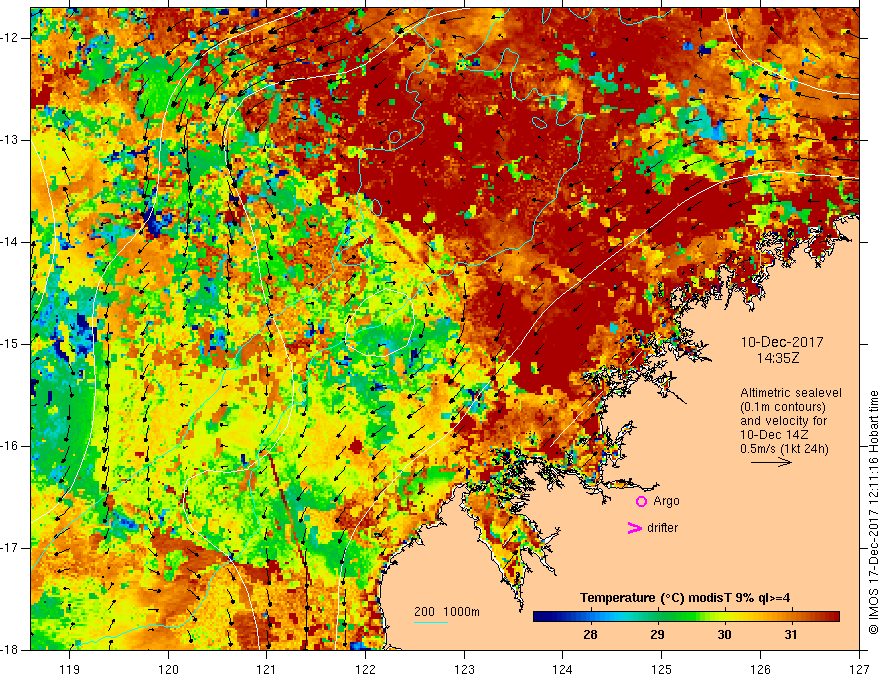Click the 31 label under color bar
880x680 pixels.
[791, 635]
